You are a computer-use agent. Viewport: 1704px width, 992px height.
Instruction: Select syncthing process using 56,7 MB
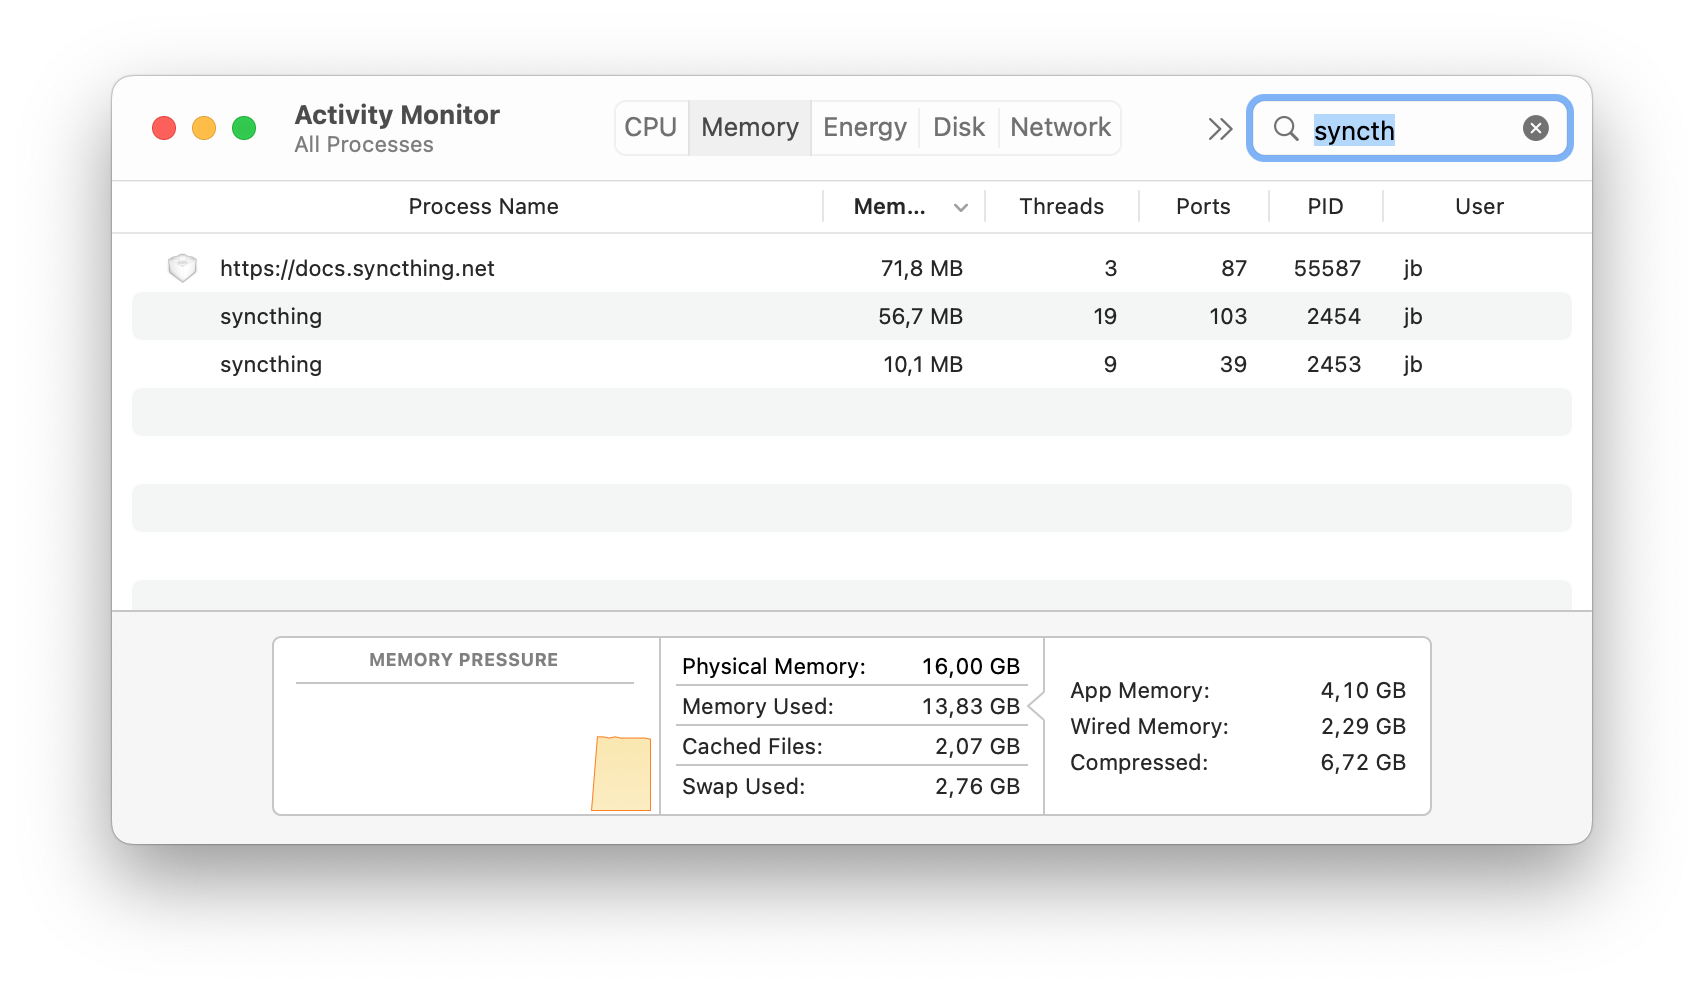tap(852, 316)
